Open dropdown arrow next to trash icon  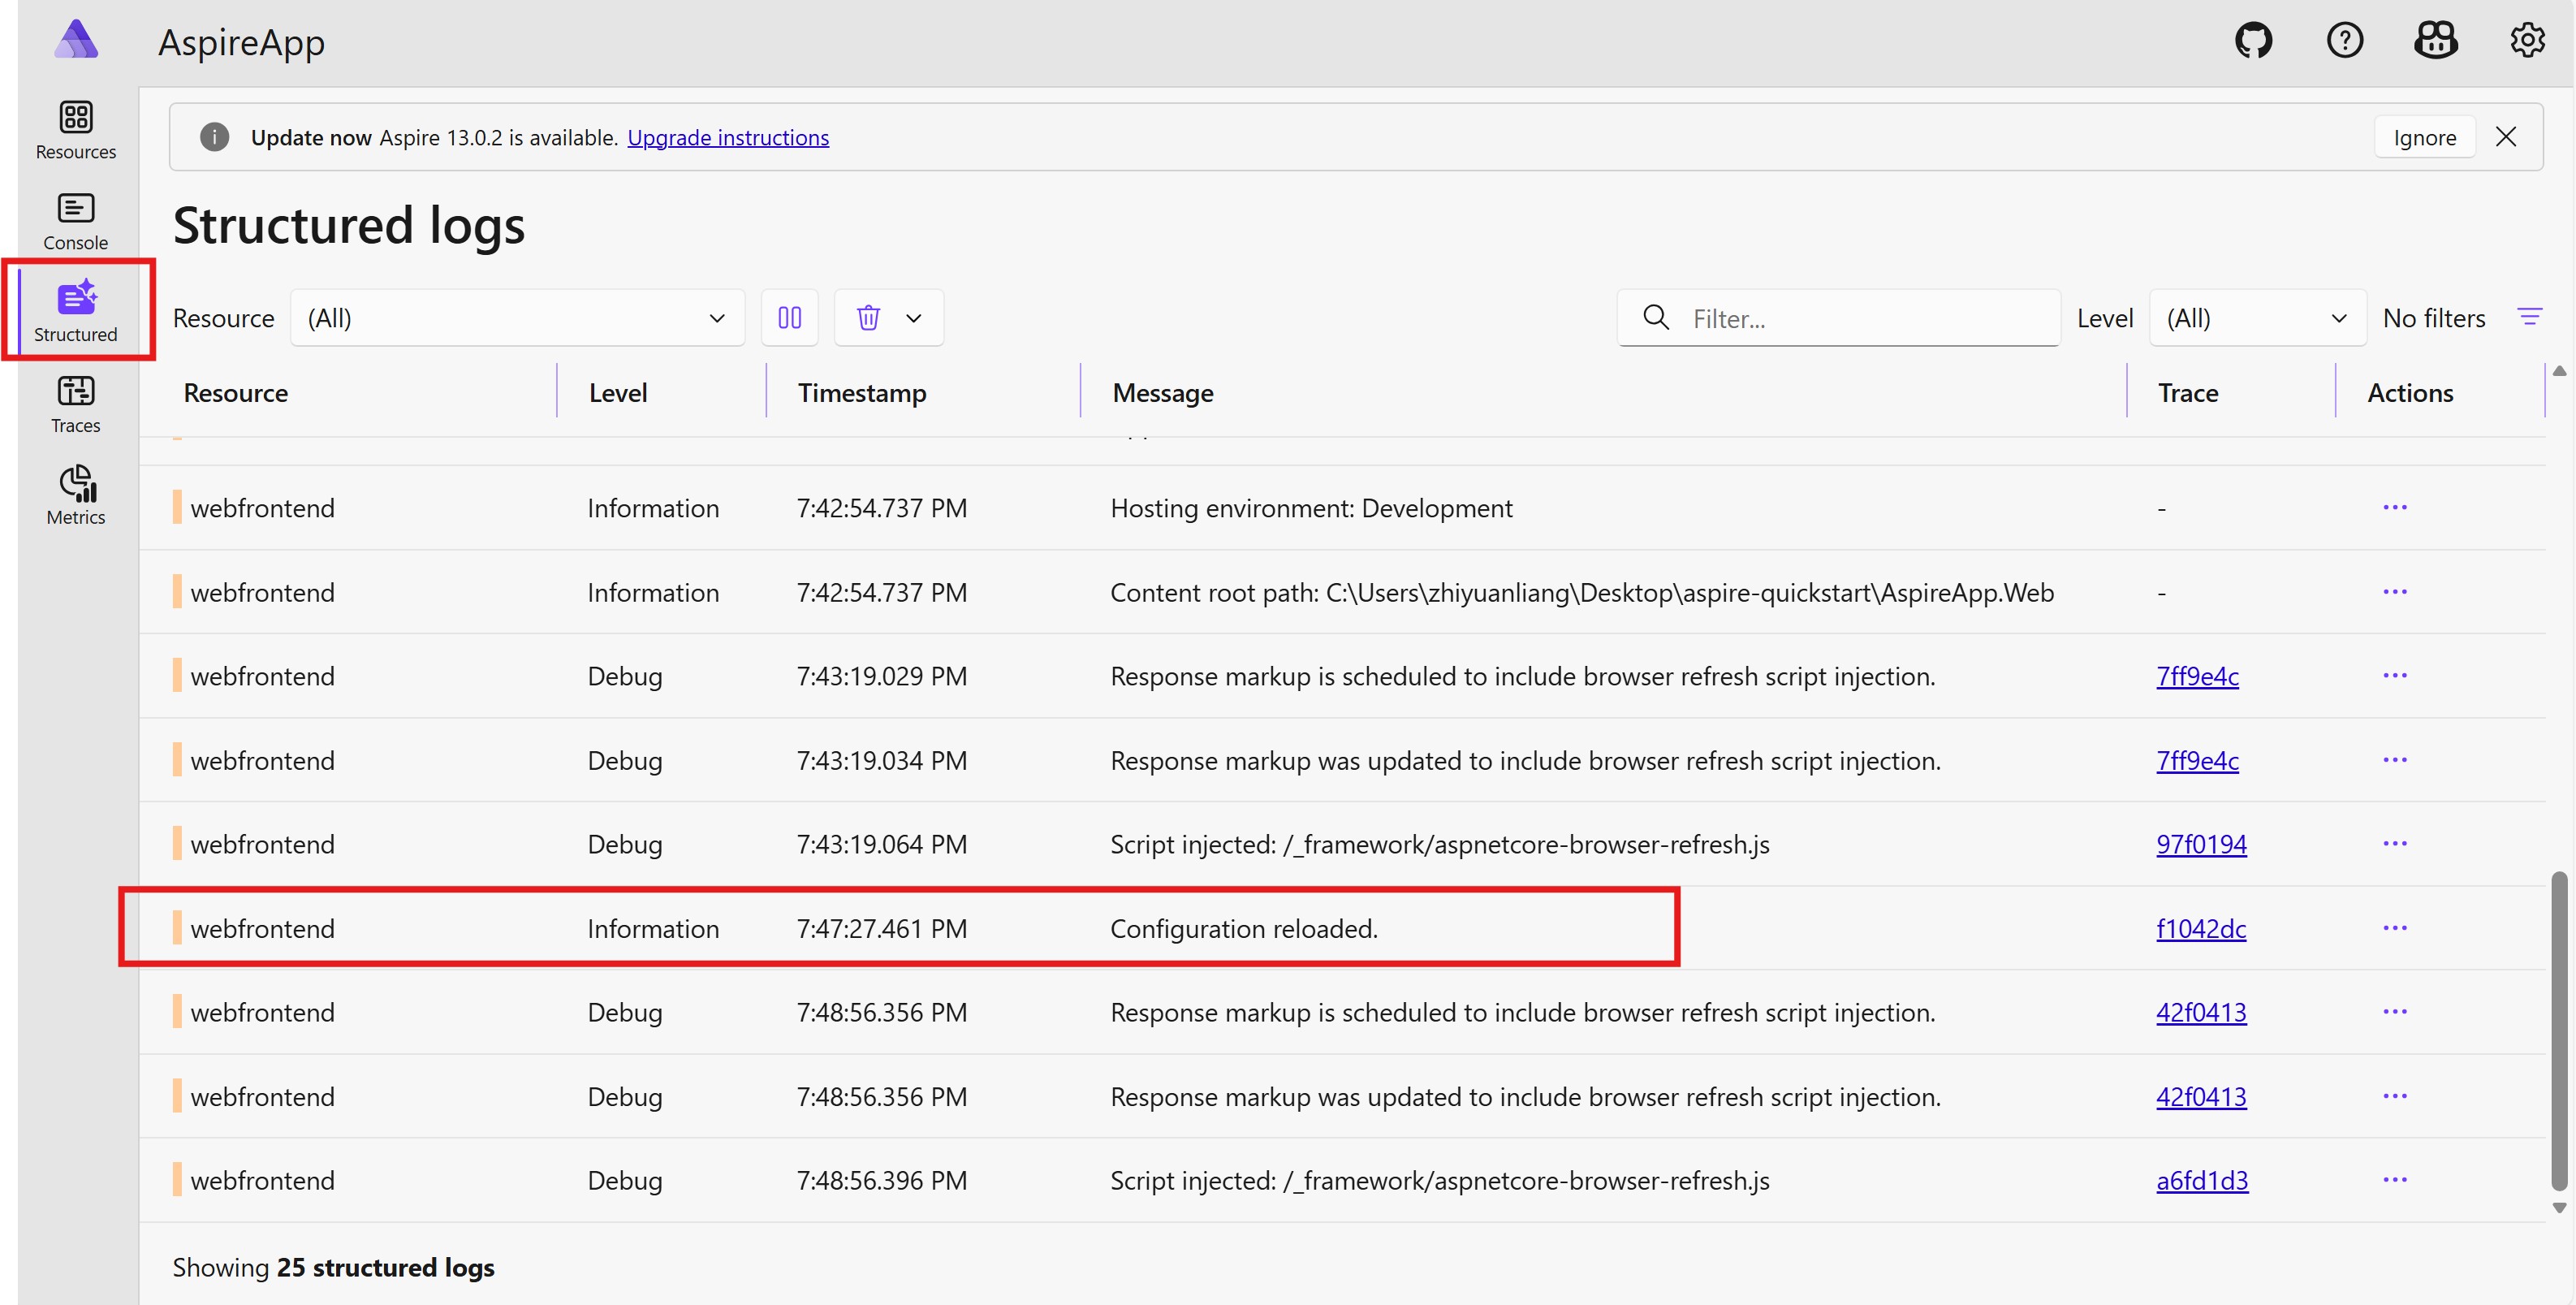click(x=913, y=318)
